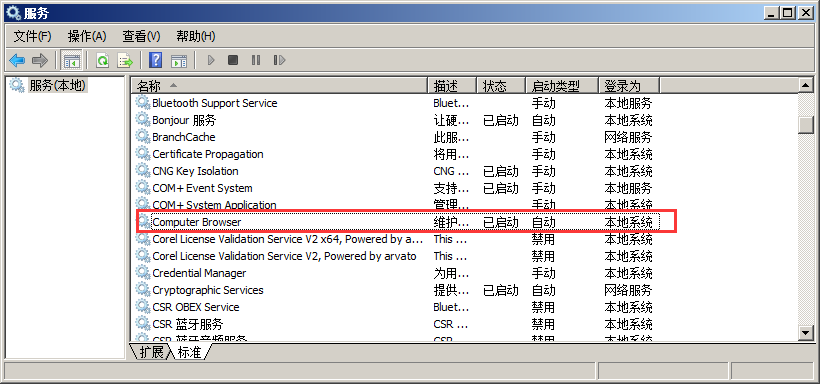Select the Computer Browser service row
820x384 pixels.
(398, 222)
